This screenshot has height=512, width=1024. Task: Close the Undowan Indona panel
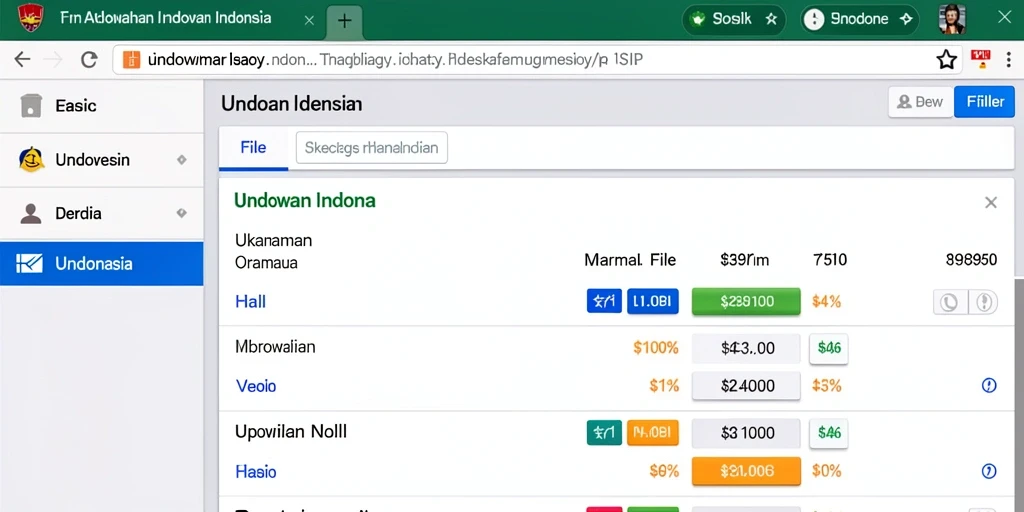coord(991,202)
